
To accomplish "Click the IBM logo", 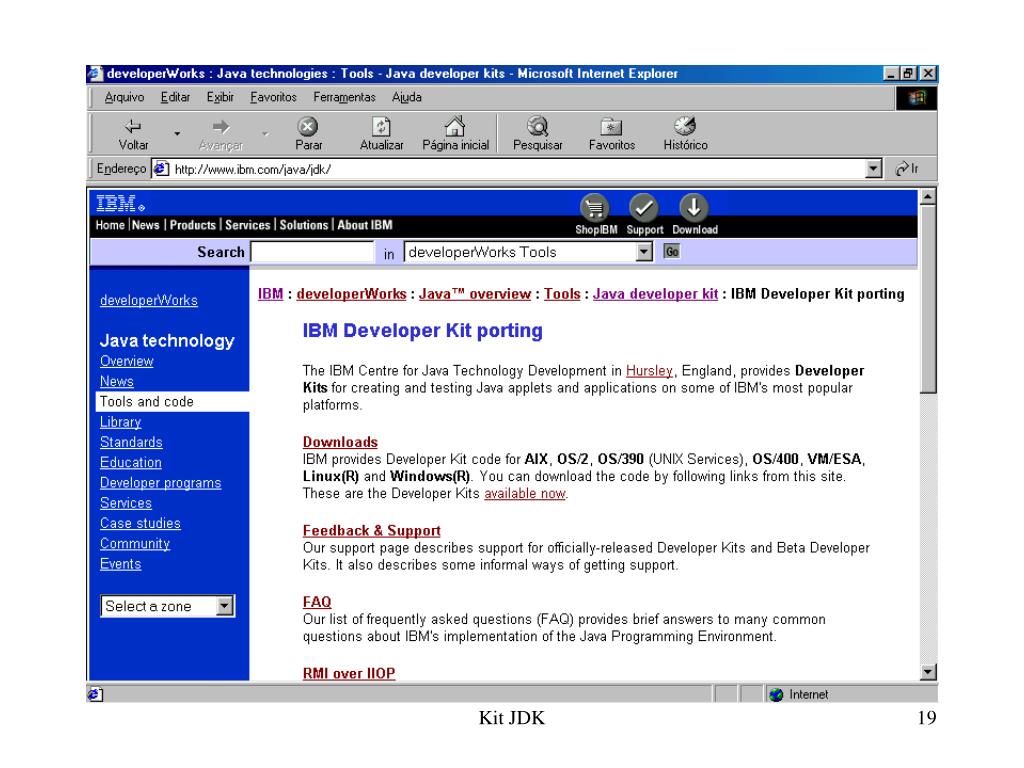I will pos(120,203).
